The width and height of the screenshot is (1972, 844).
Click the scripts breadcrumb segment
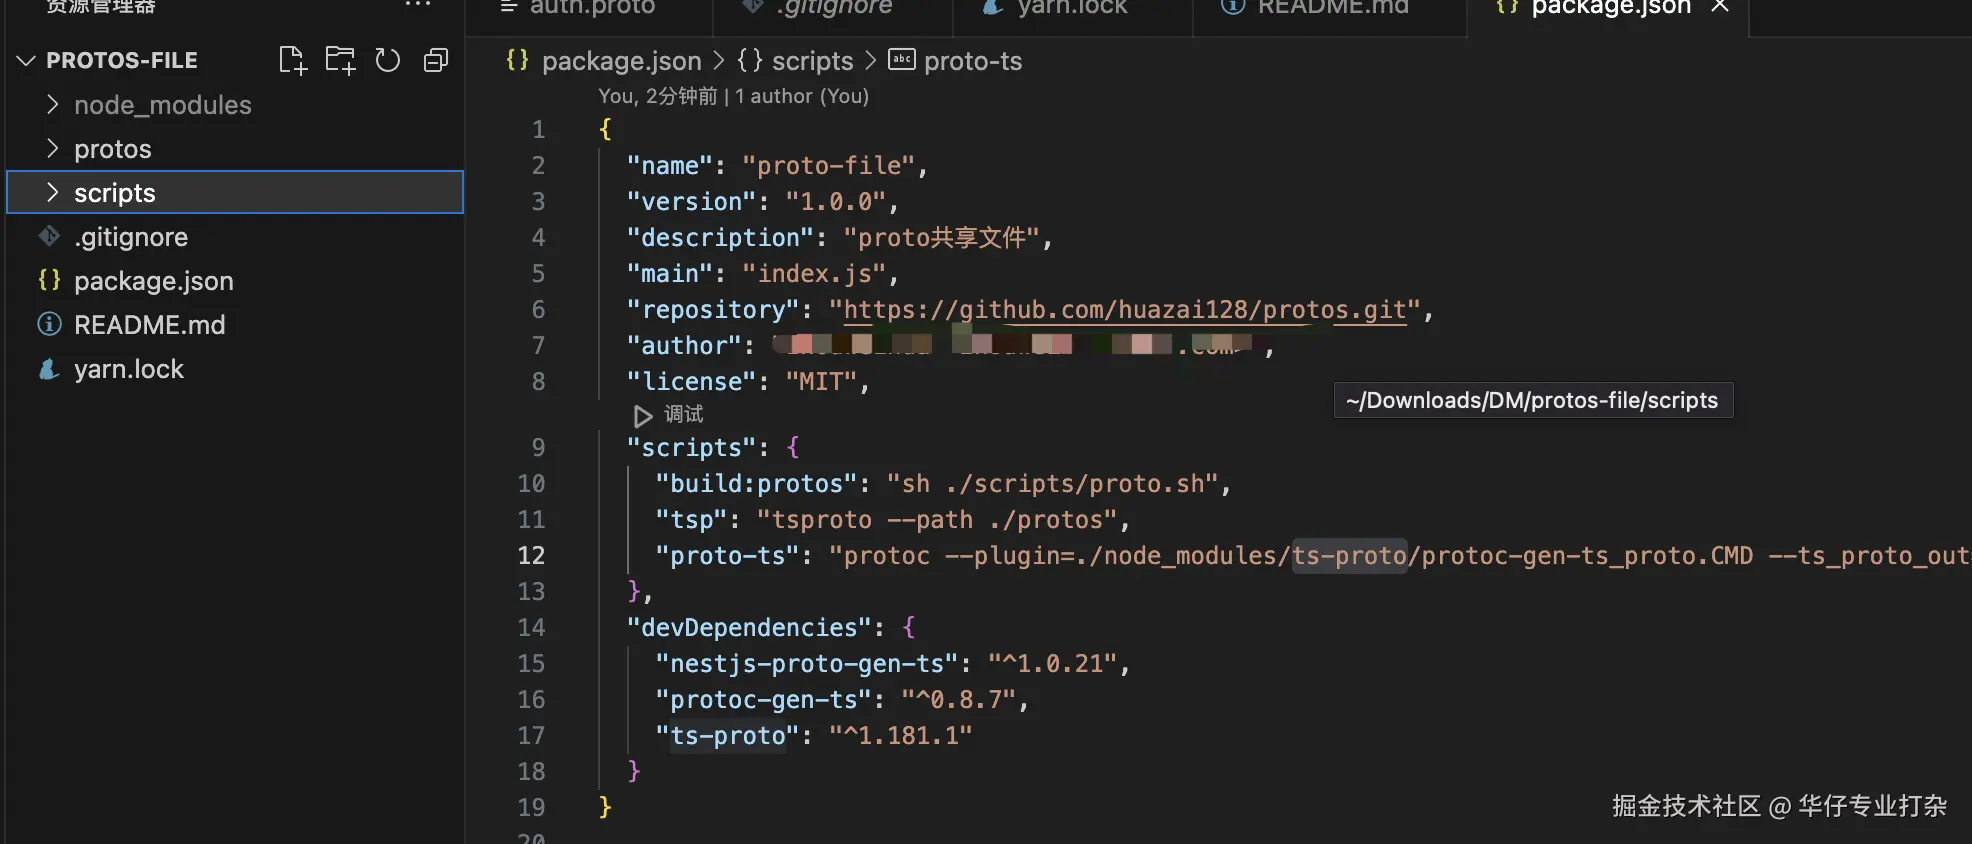[x=812, y=61]
